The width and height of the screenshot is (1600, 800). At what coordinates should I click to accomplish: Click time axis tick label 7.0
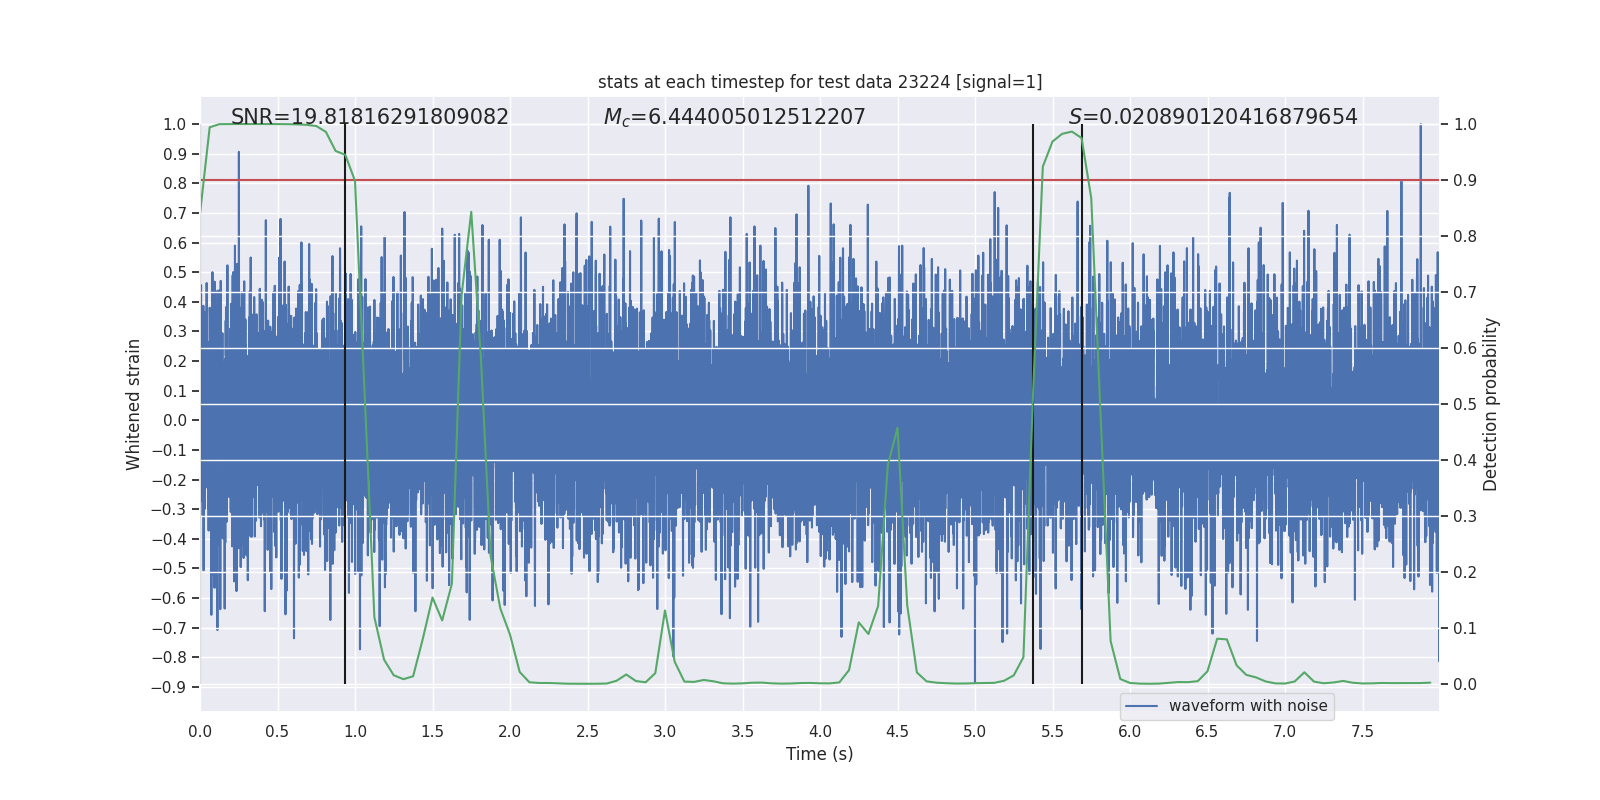coord(1285,731)
